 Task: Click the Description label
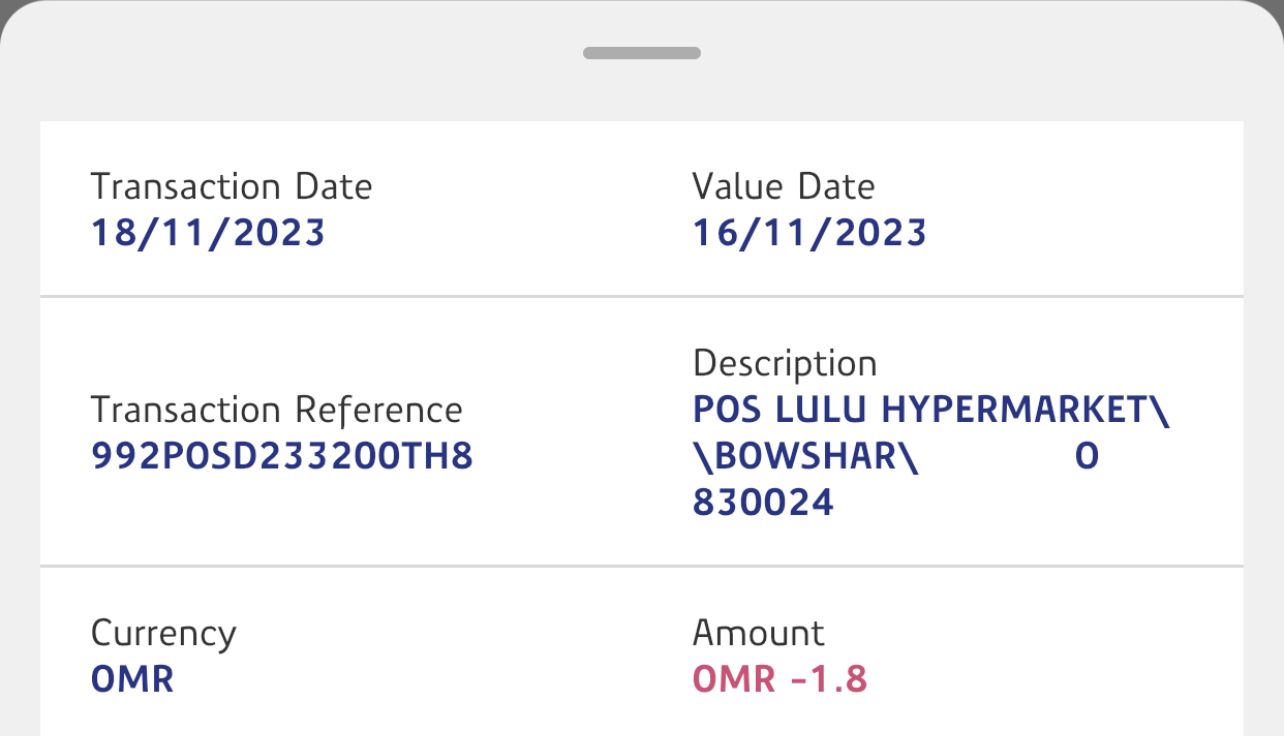pos(784,363)
